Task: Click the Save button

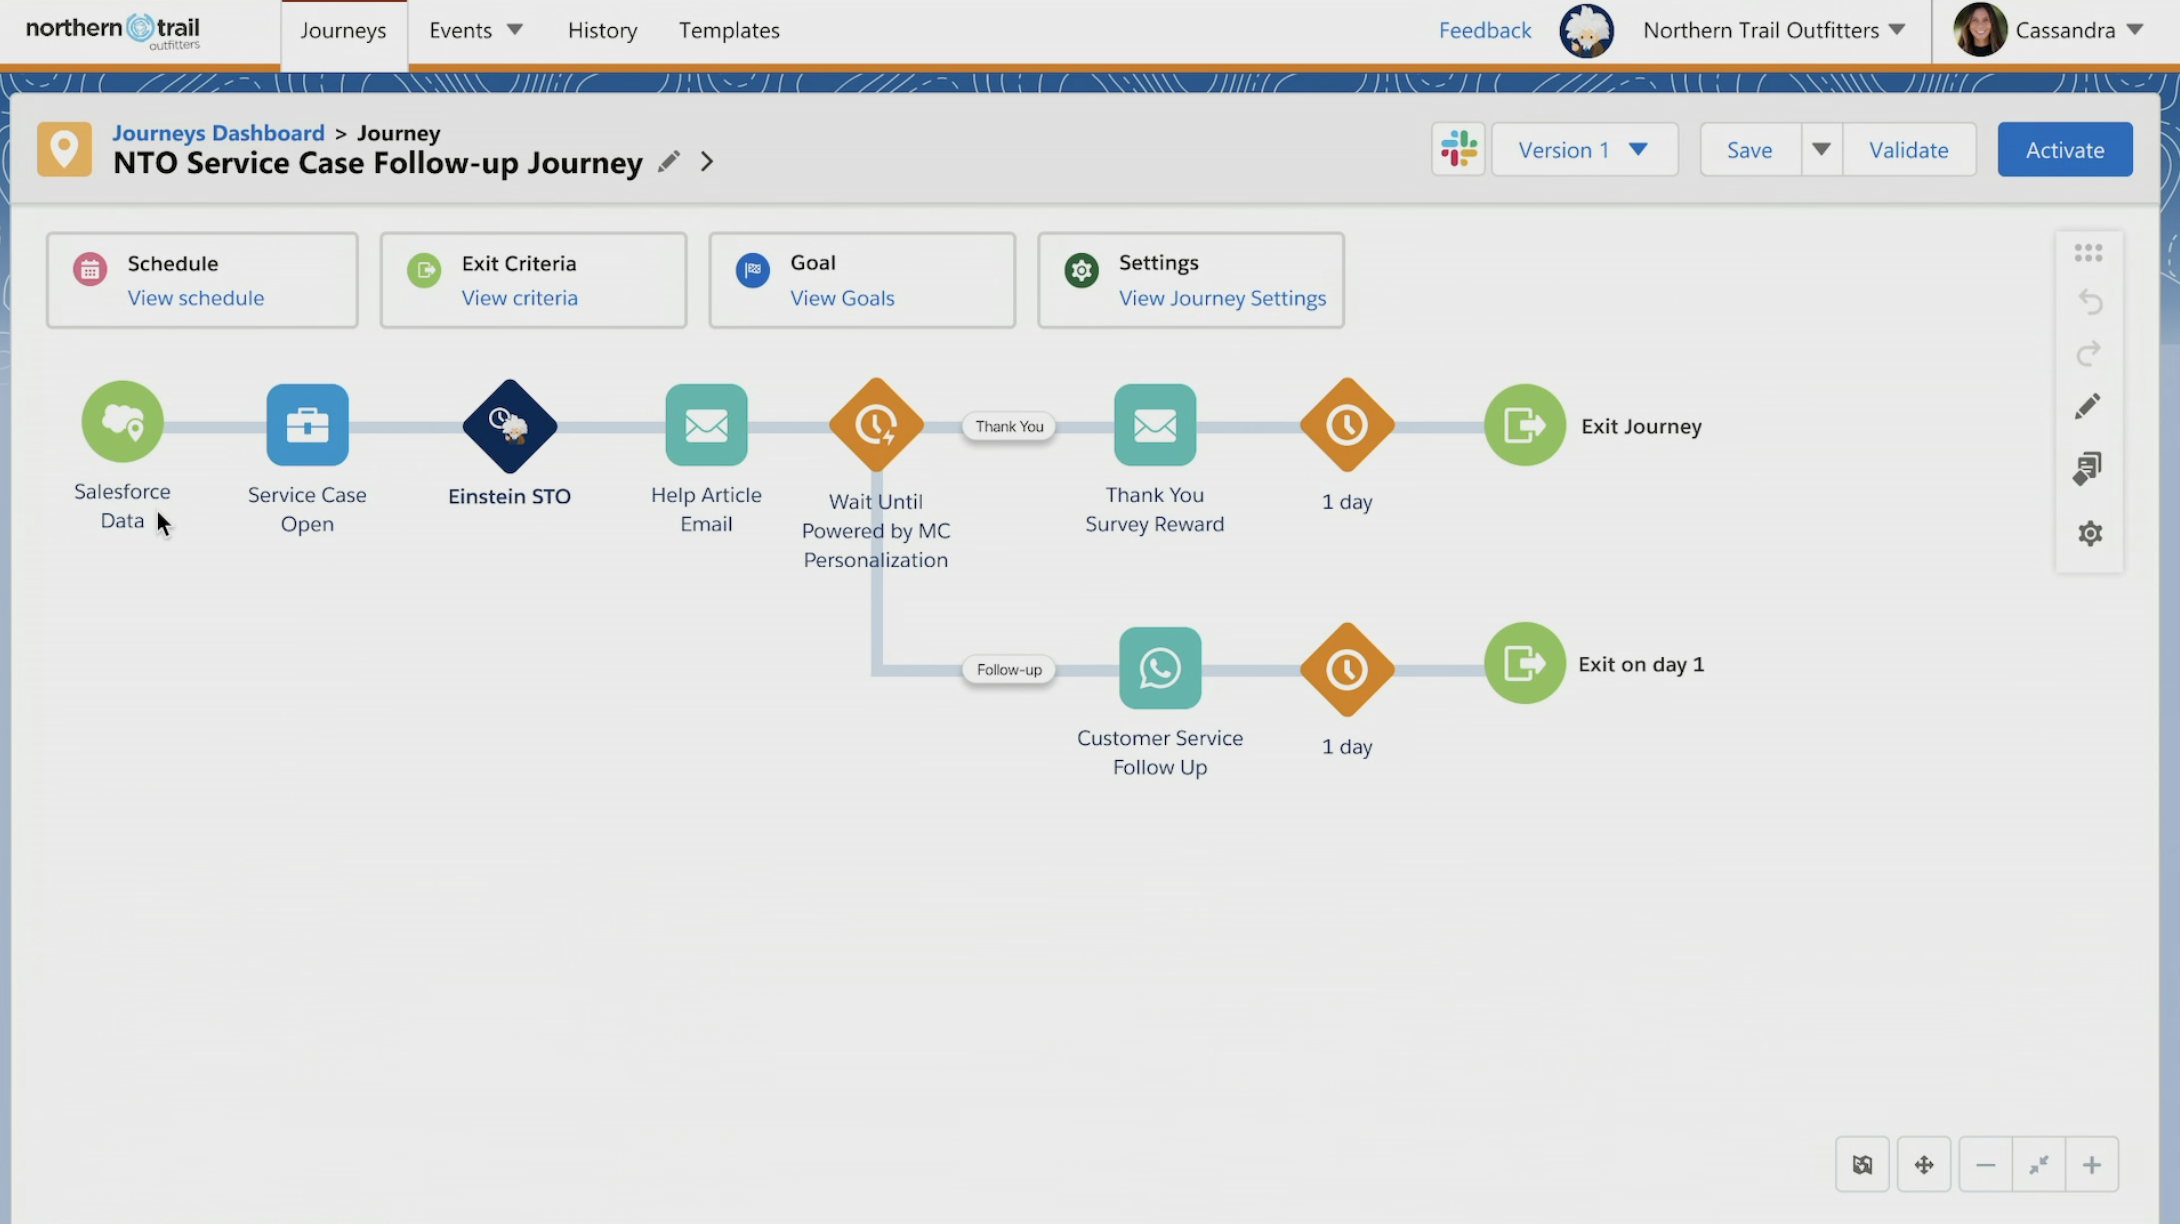Action: [x=1750, y=149]
